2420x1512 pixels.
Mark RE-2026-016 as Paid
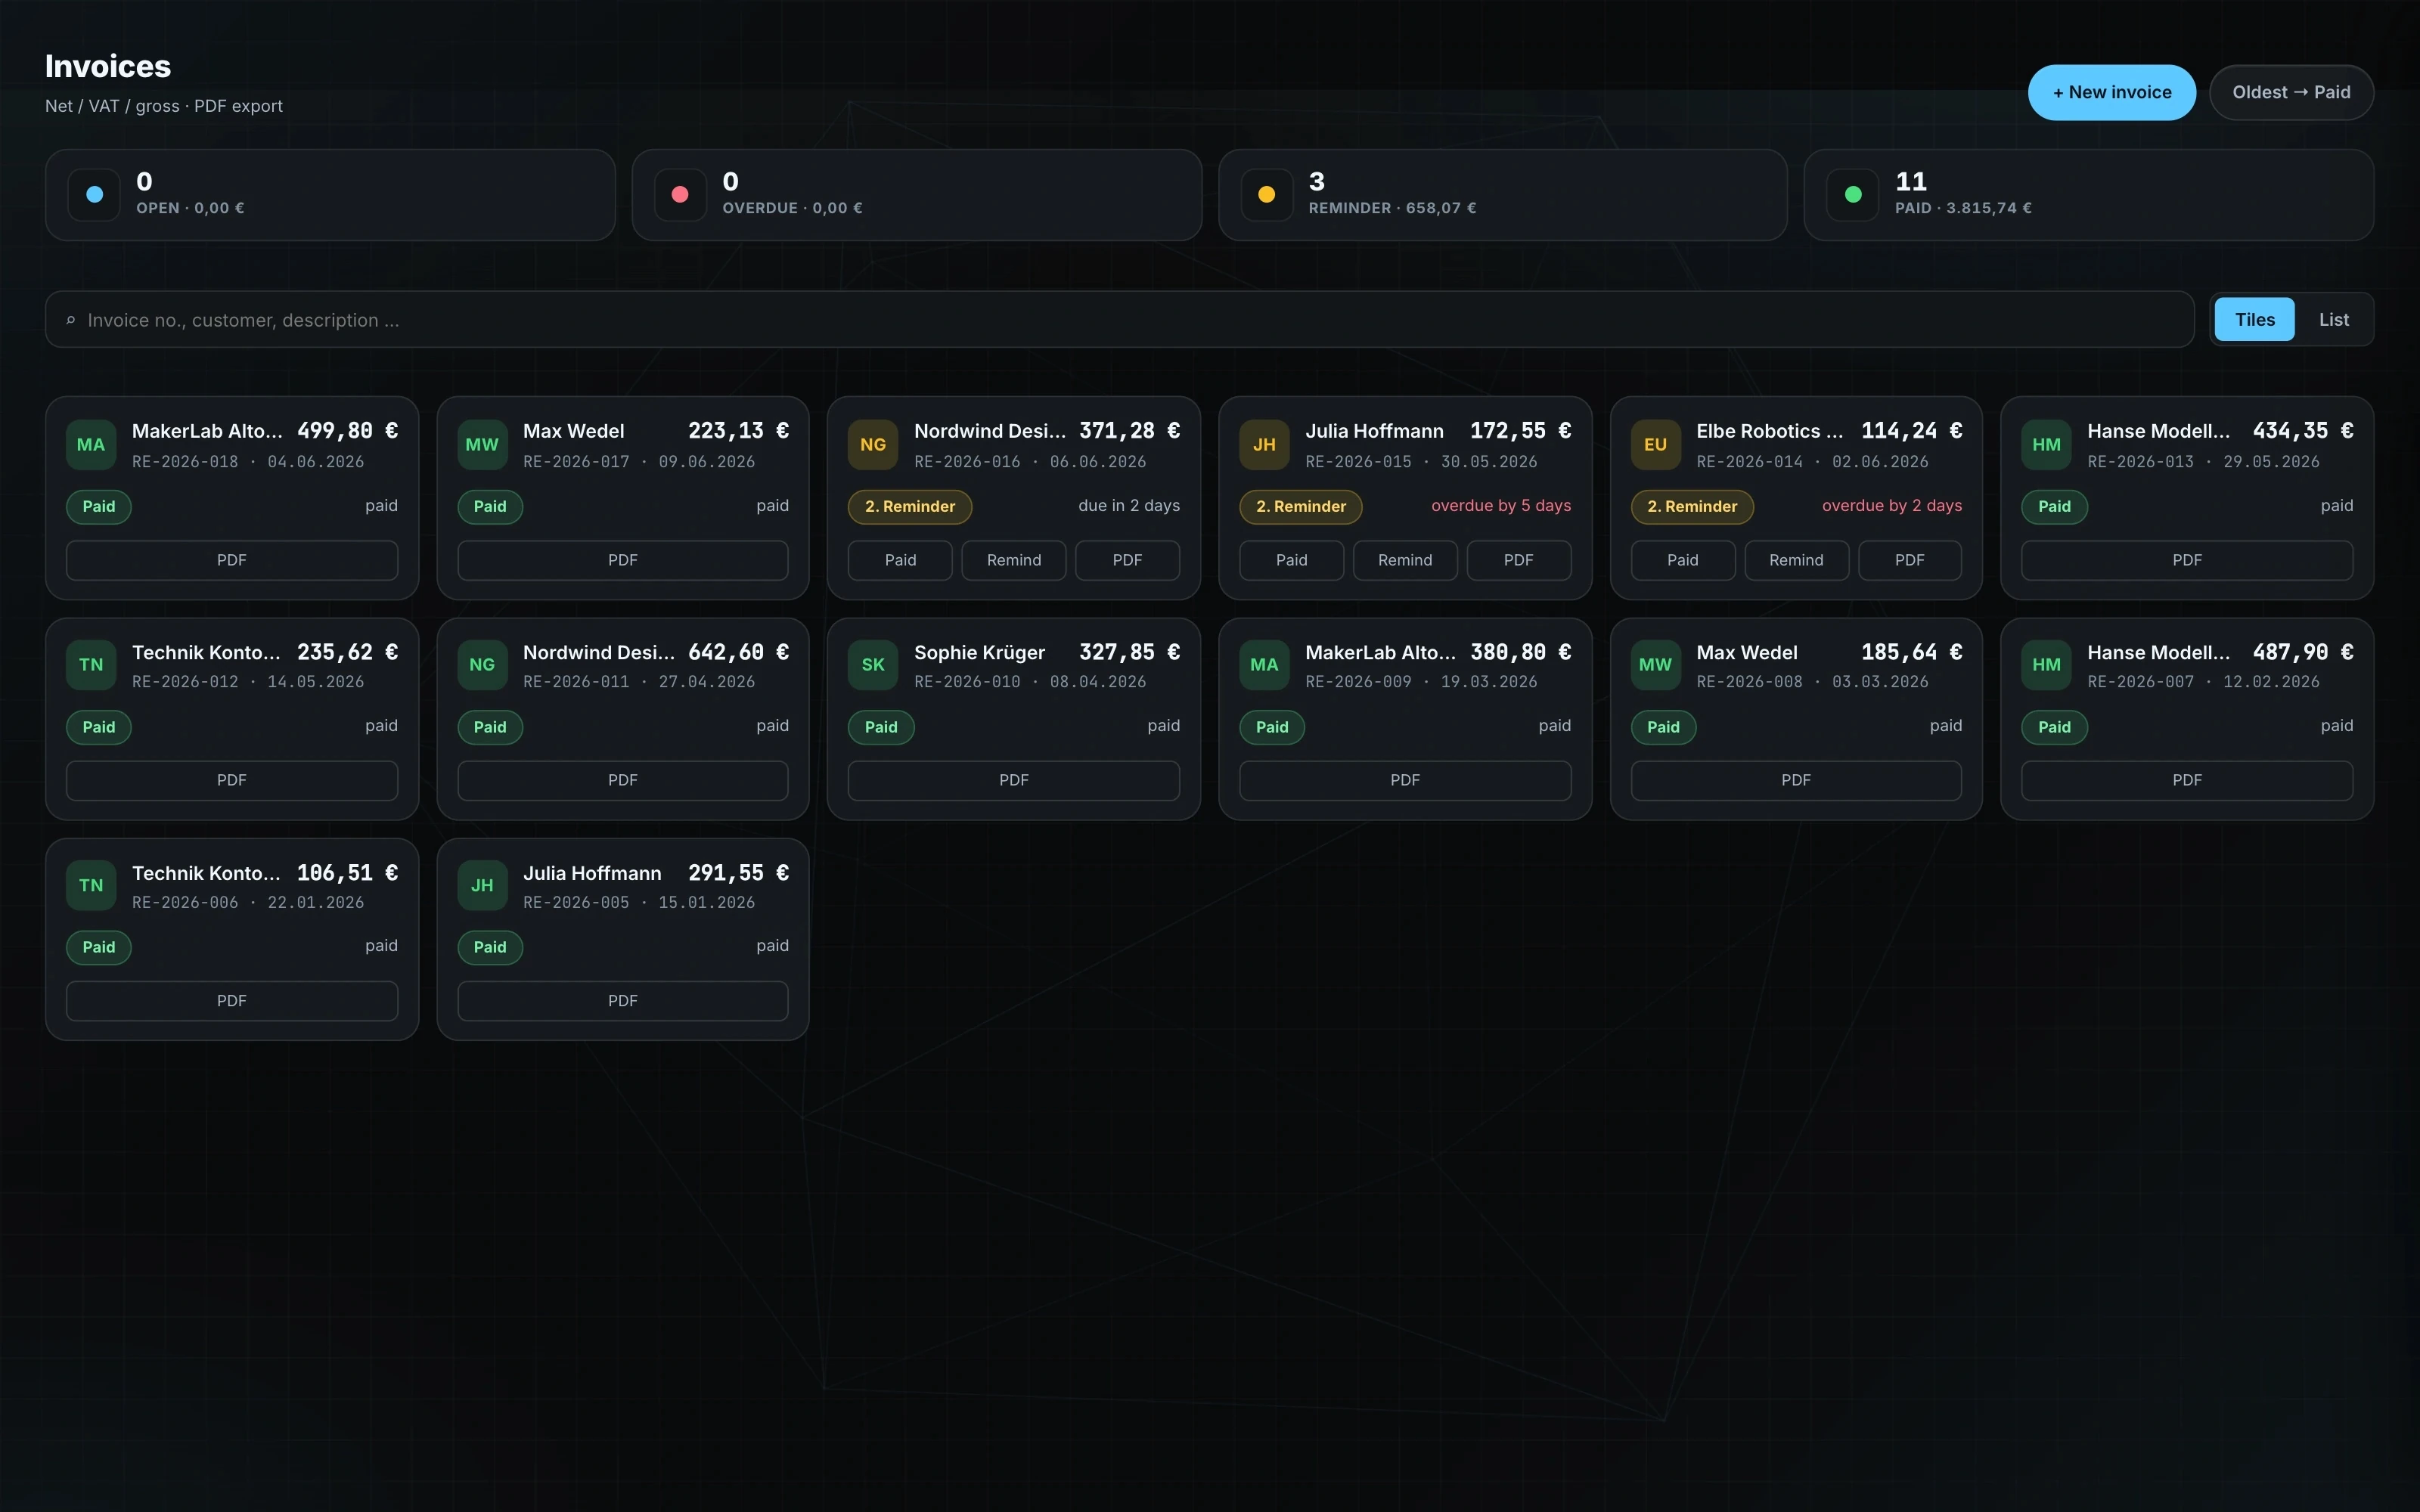(x=900, y=560)
